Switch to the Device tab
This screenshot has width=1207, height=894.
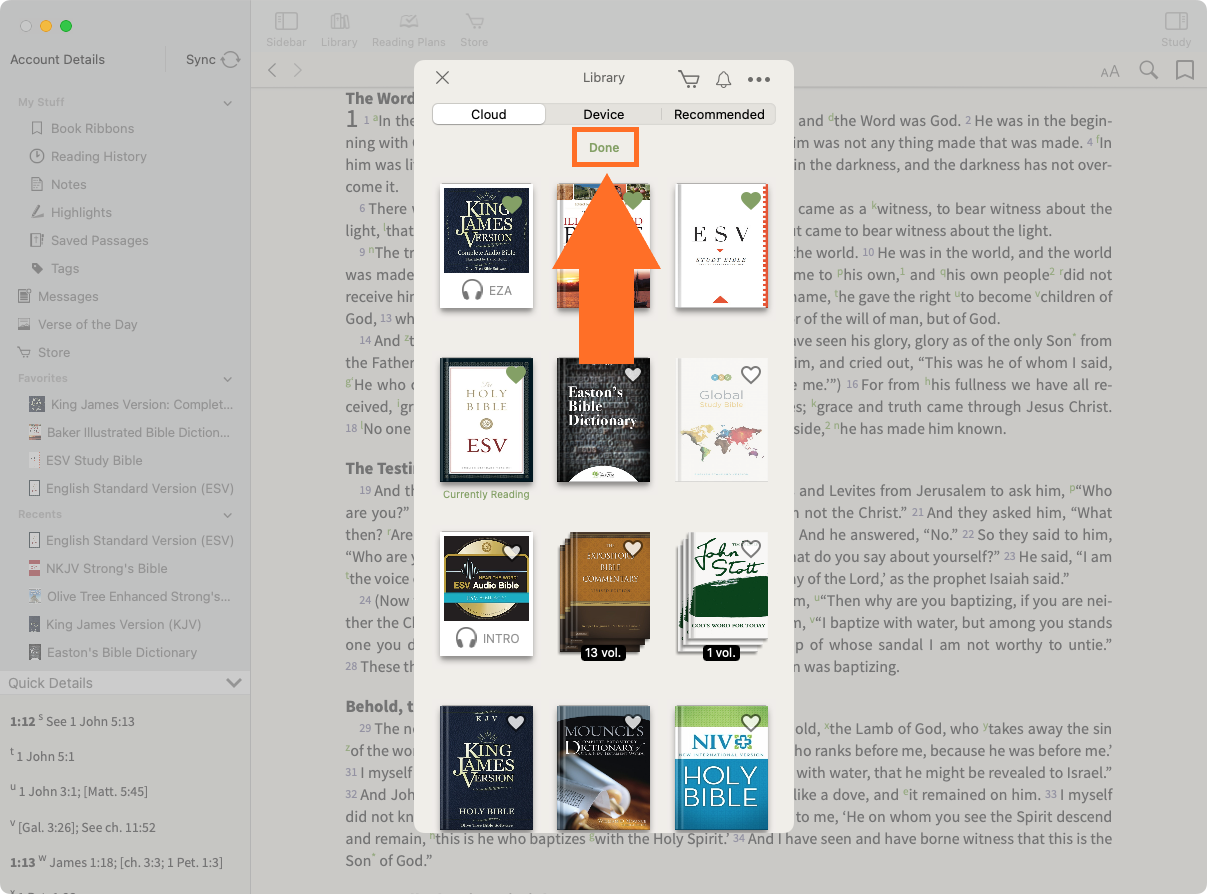point(604,114)
